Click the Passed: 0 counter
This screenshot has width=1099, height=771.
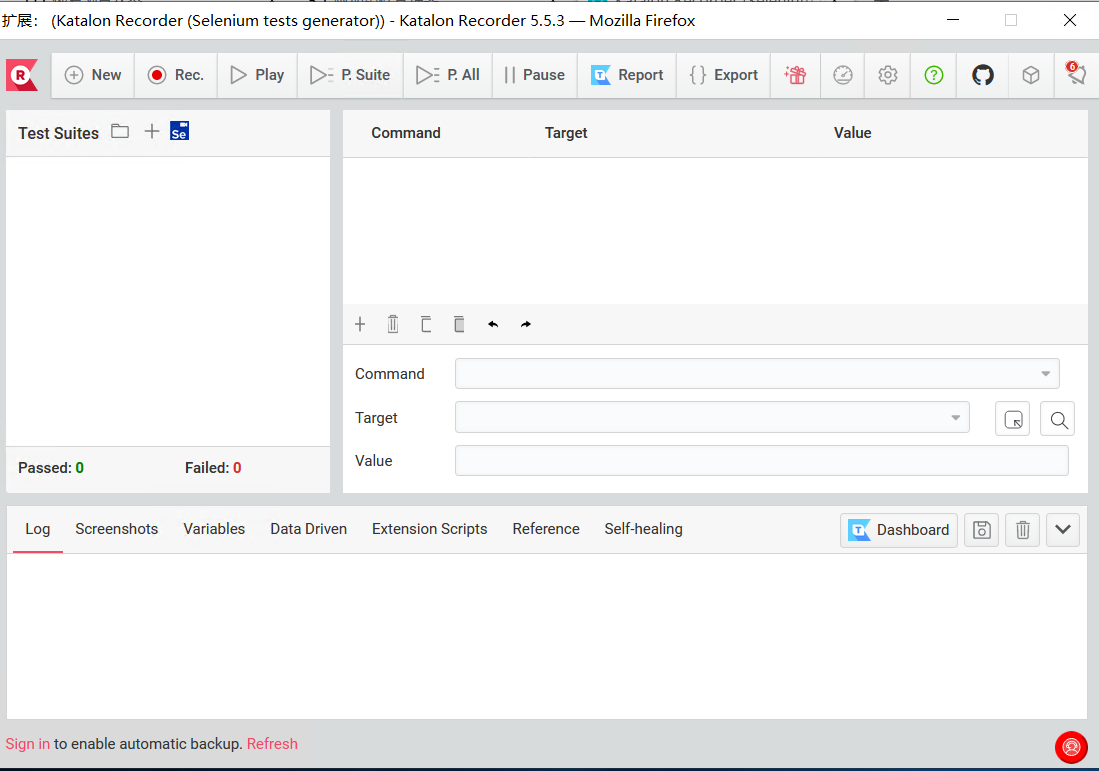point(50,468)
